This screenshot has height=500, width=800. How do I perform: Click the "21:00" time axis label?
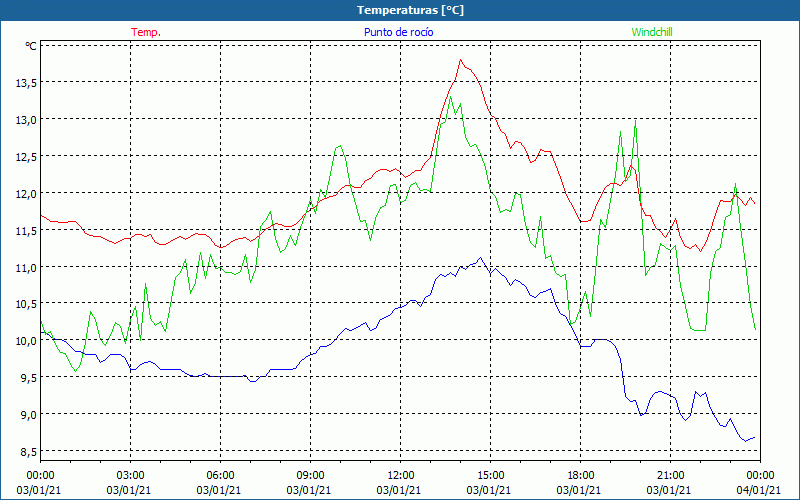pyautogui.click(x=670, y=476)
